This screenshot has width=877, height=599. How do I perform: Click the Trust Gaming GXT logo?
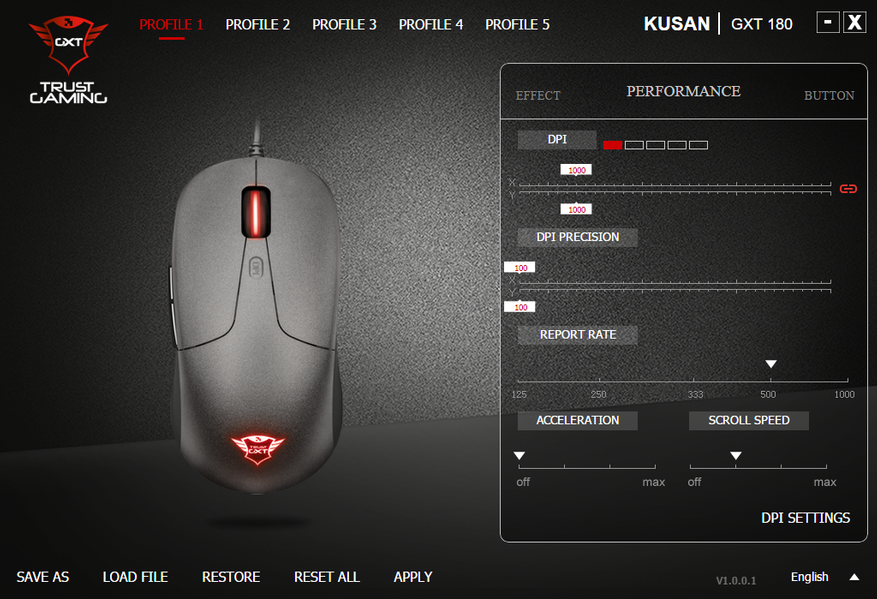point(68,59)
